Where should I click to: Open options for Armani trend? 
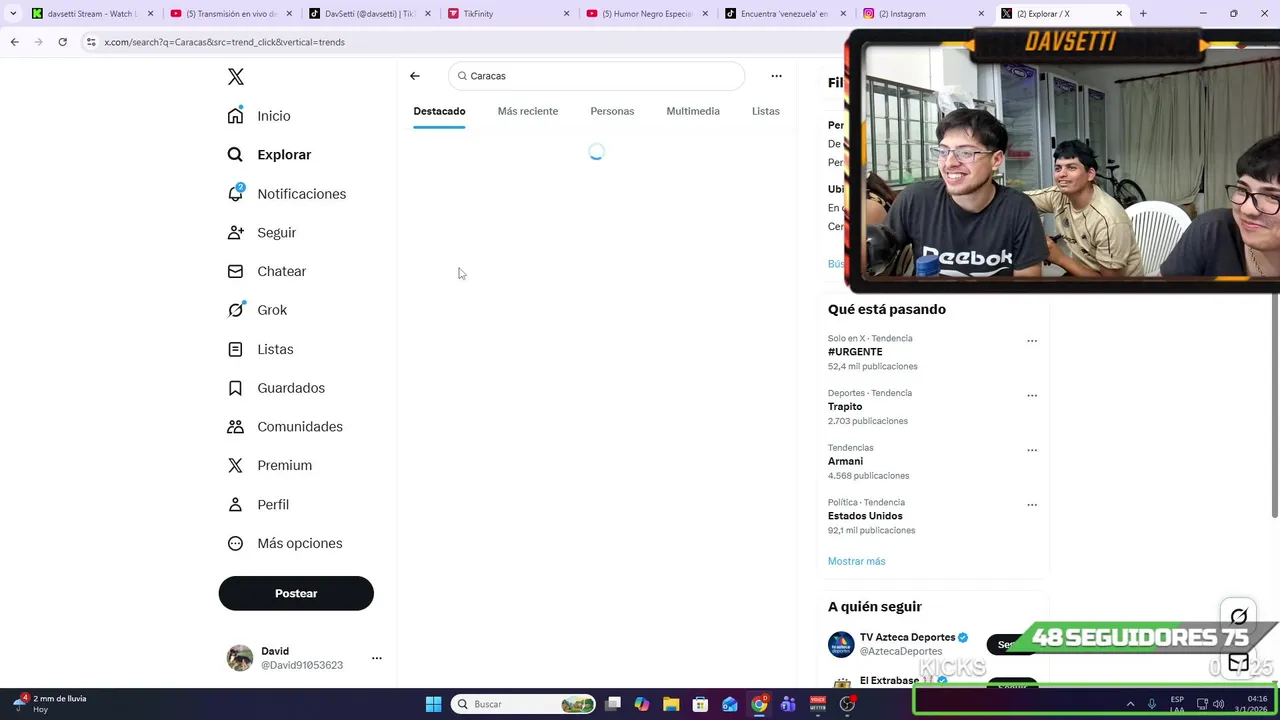coord(1032,450)
